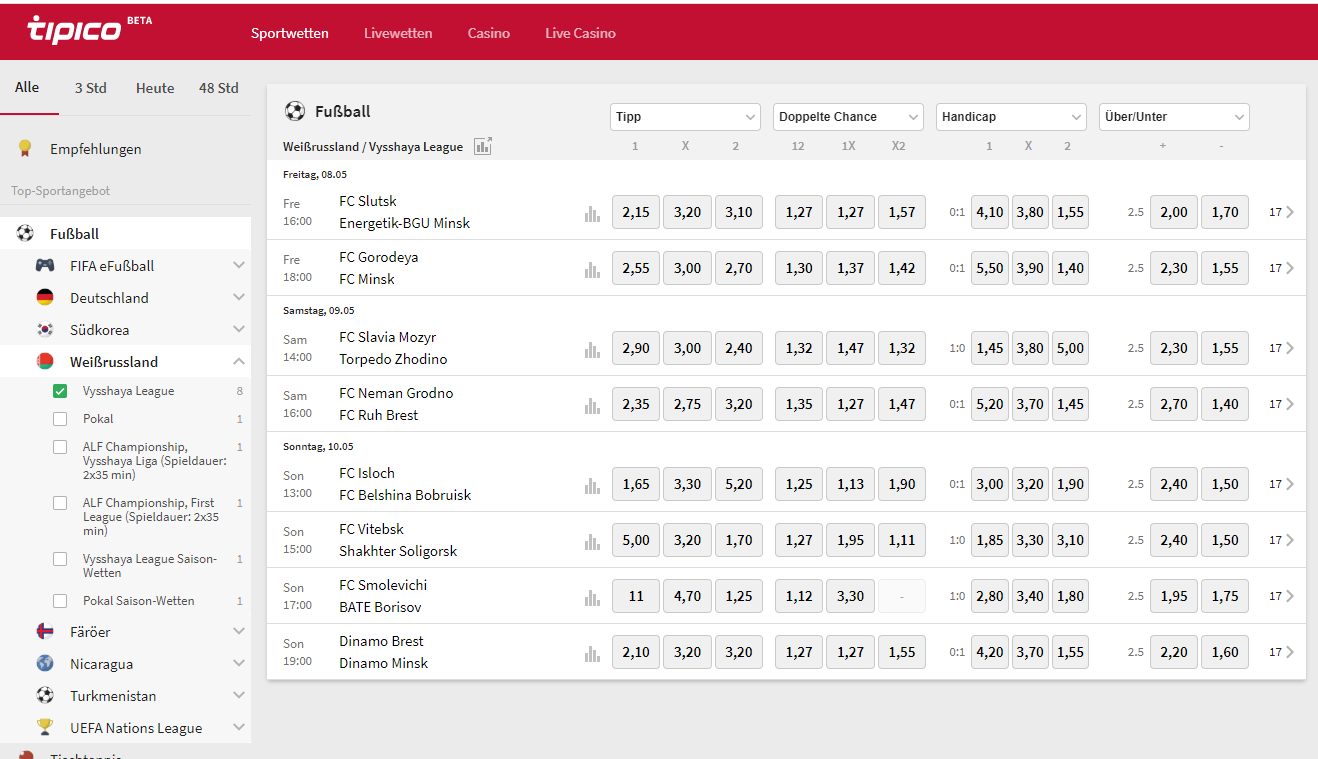Screen dimensions: 1318x759
Task: Check Pokal Saison-Wetten checkbox
Action: tap(60, 601)
